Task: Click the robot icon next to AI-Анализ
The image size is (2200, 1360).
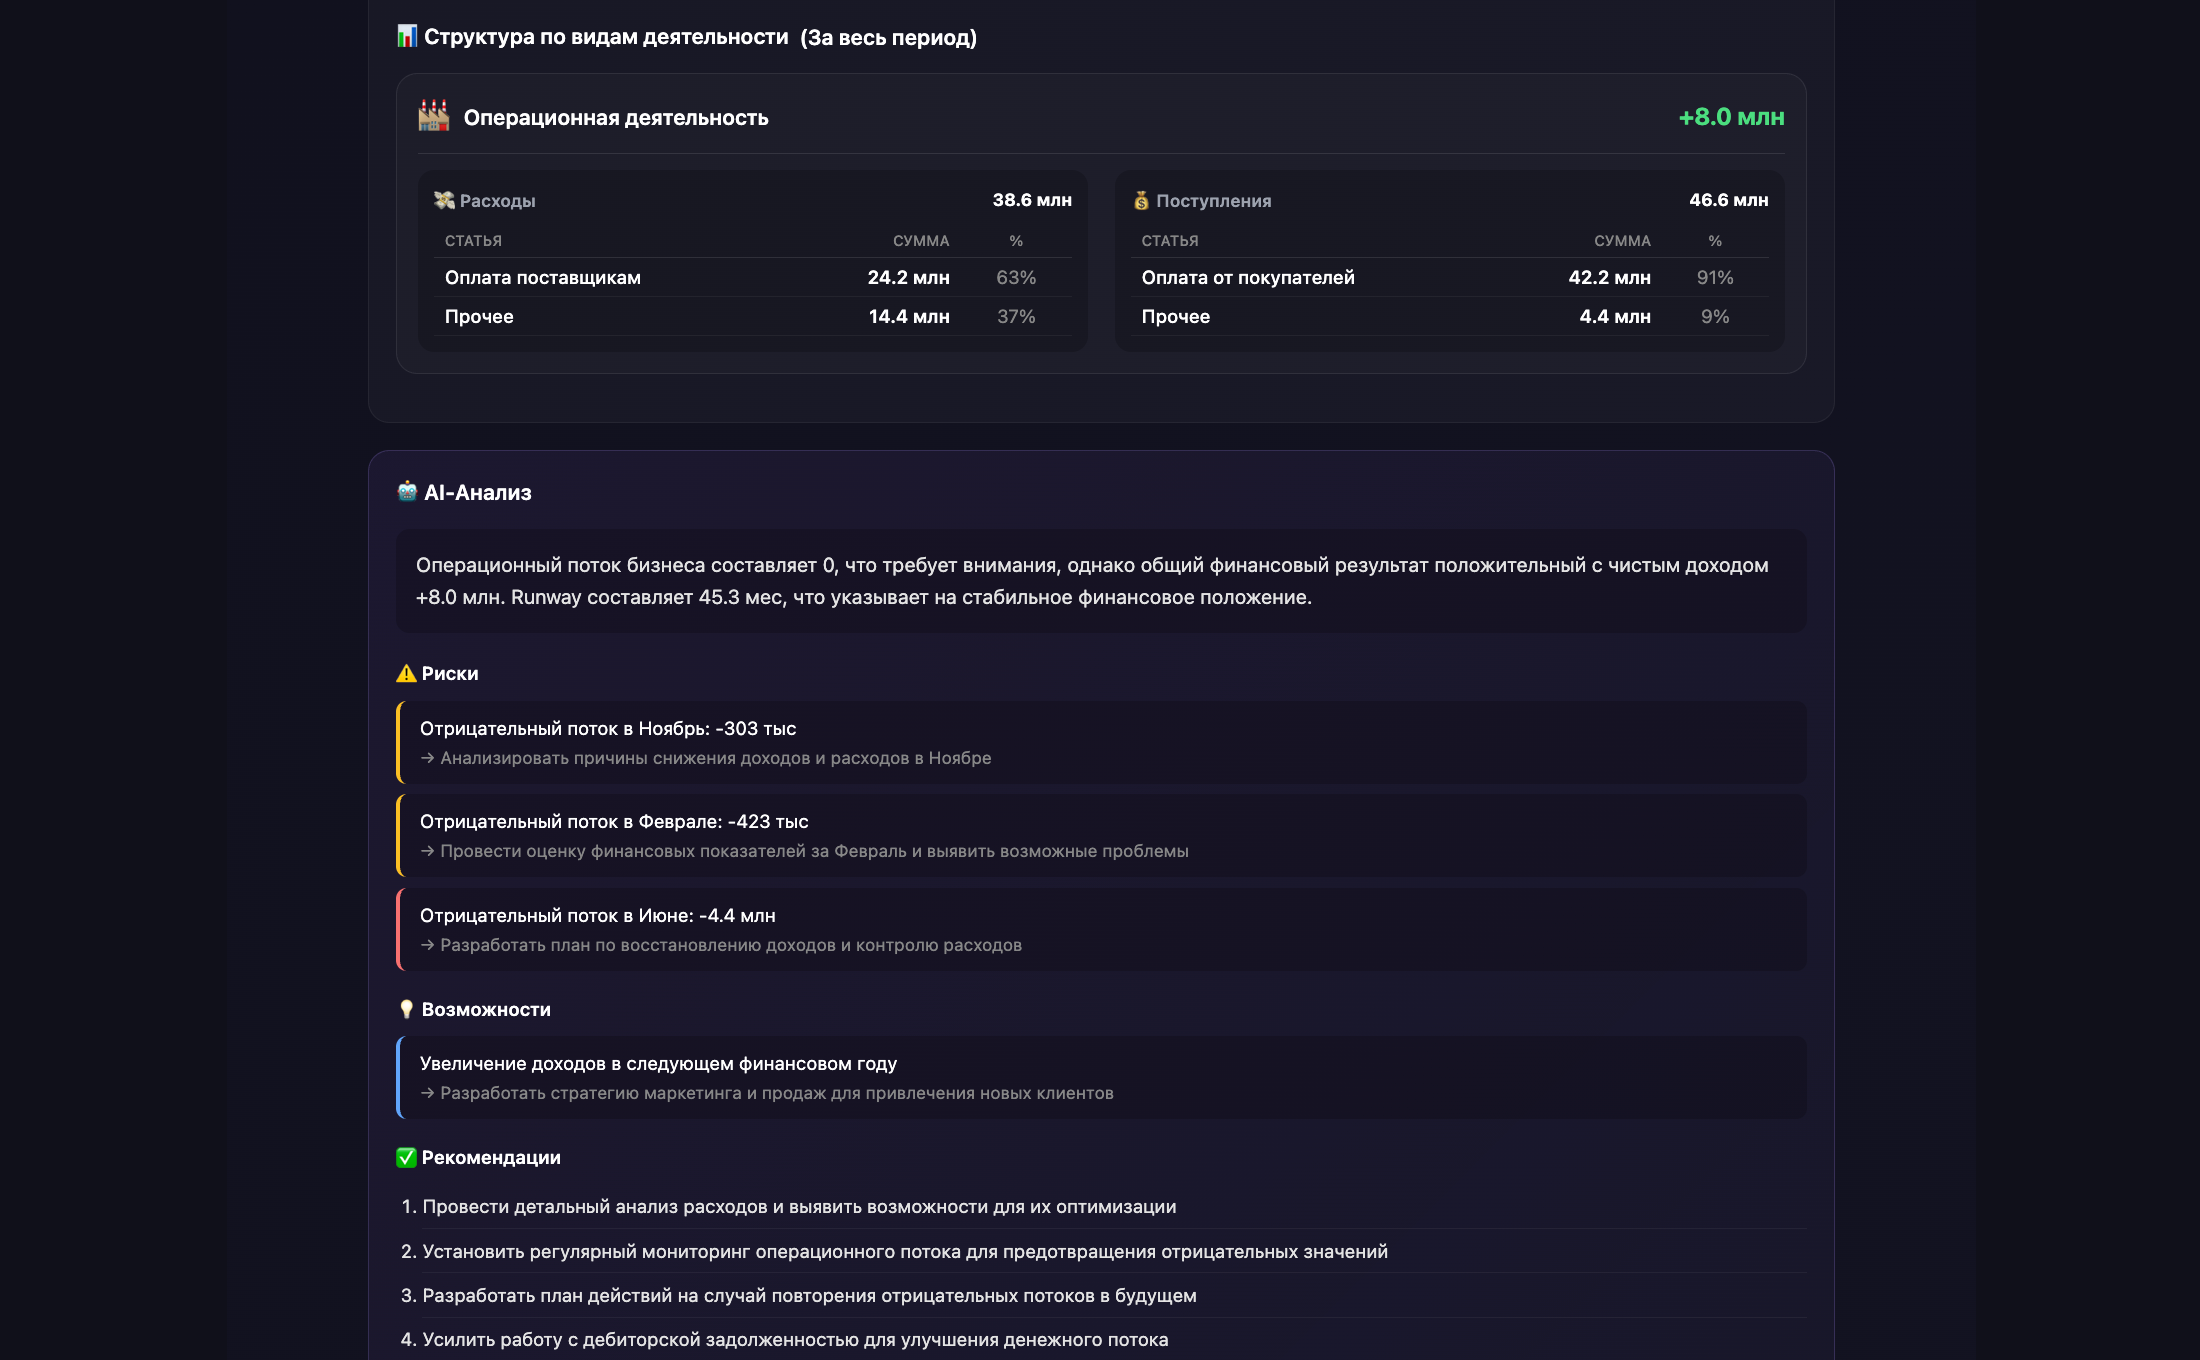Action: 407,492
